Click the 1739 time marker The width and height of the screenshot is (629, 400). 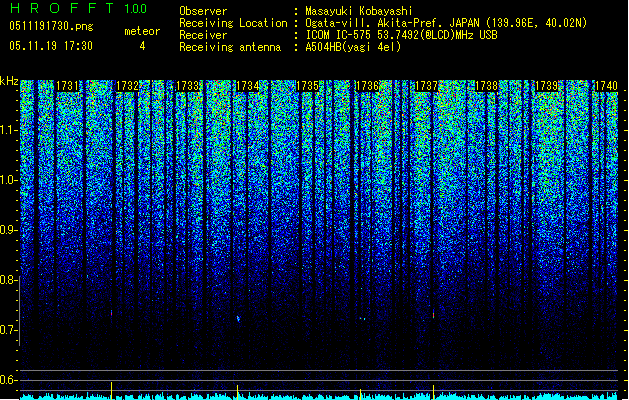coord(547,86)
